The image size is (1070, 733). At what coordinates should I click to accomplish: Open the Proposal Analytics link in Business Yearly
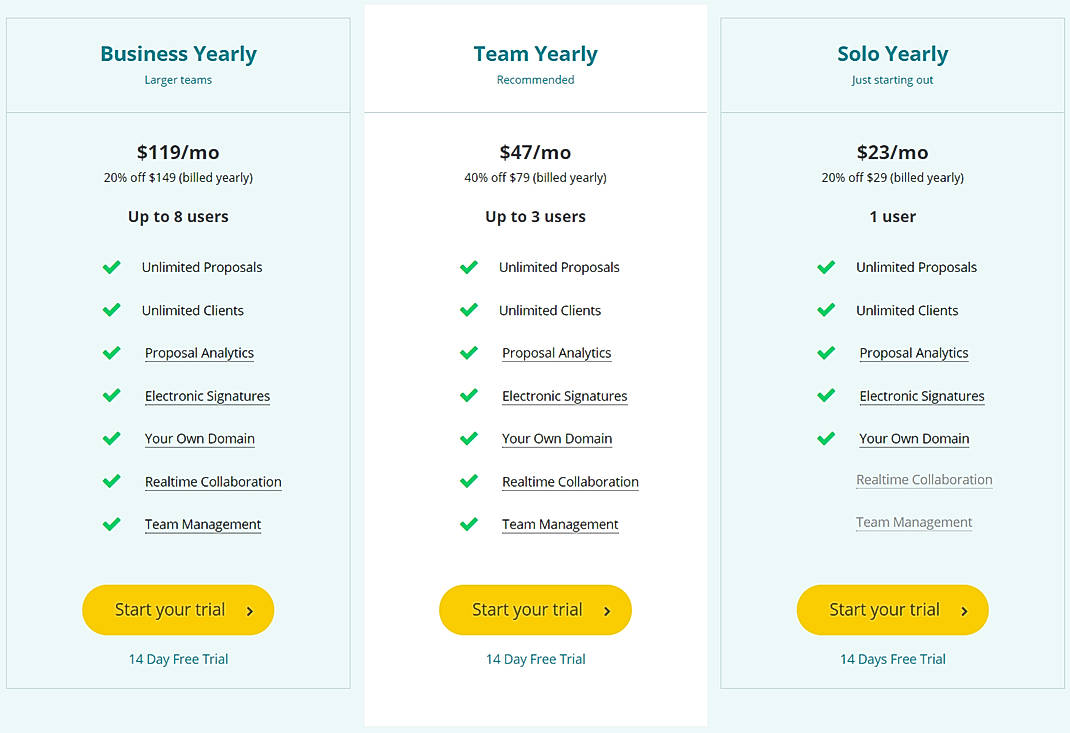point(199,353)
